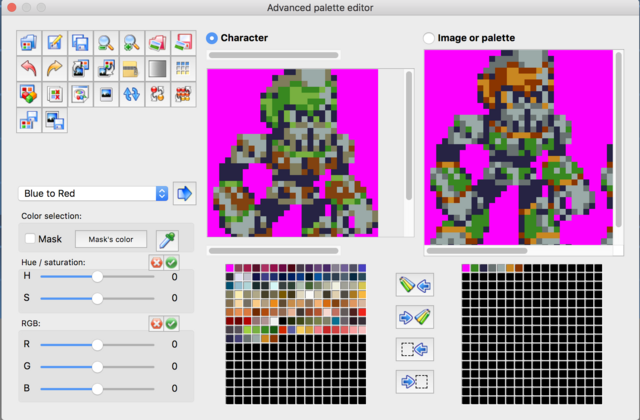
Task: Click horizontal scrollbar below character preview
Action: (273, 251)
